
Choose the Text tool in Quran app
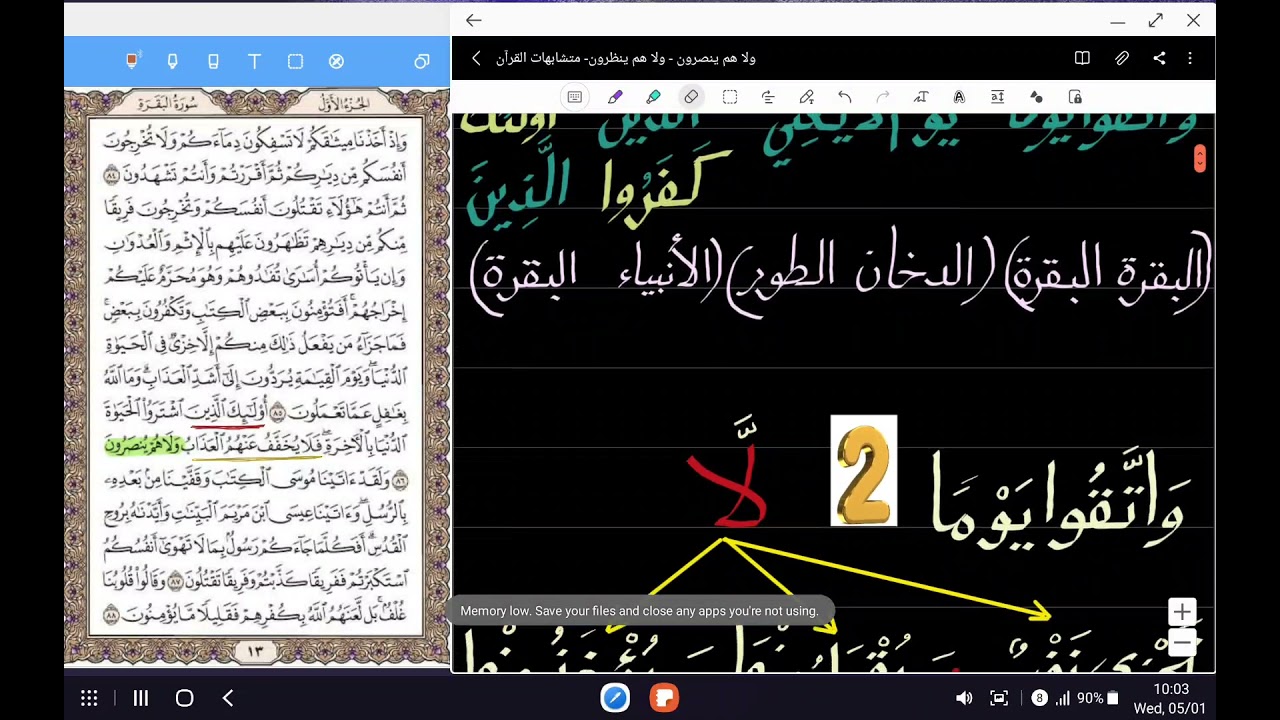click(254, 62)
